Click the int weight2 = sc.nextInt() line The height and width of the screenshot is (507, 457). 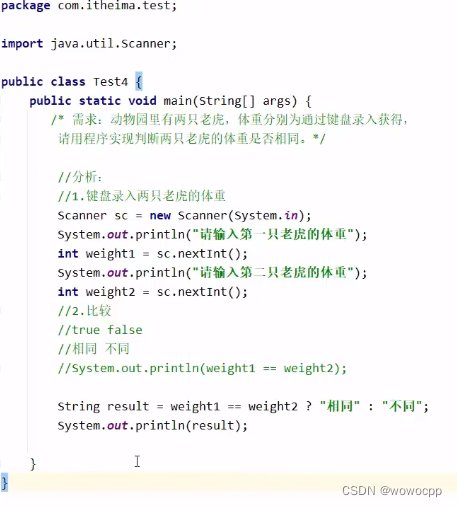[153, 292]
